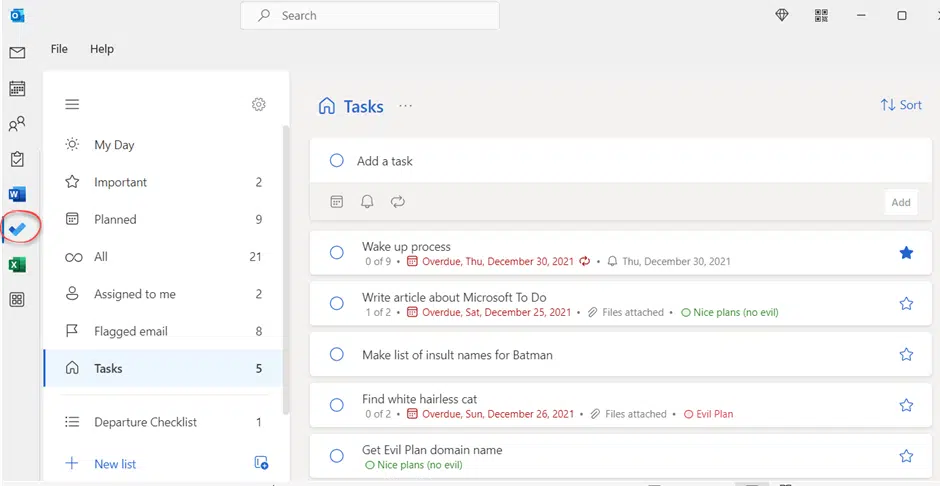Launch Word from the app rail
The width and height of the screenshot is (940, 486).
pyautogui.click(x=17, y=194)
